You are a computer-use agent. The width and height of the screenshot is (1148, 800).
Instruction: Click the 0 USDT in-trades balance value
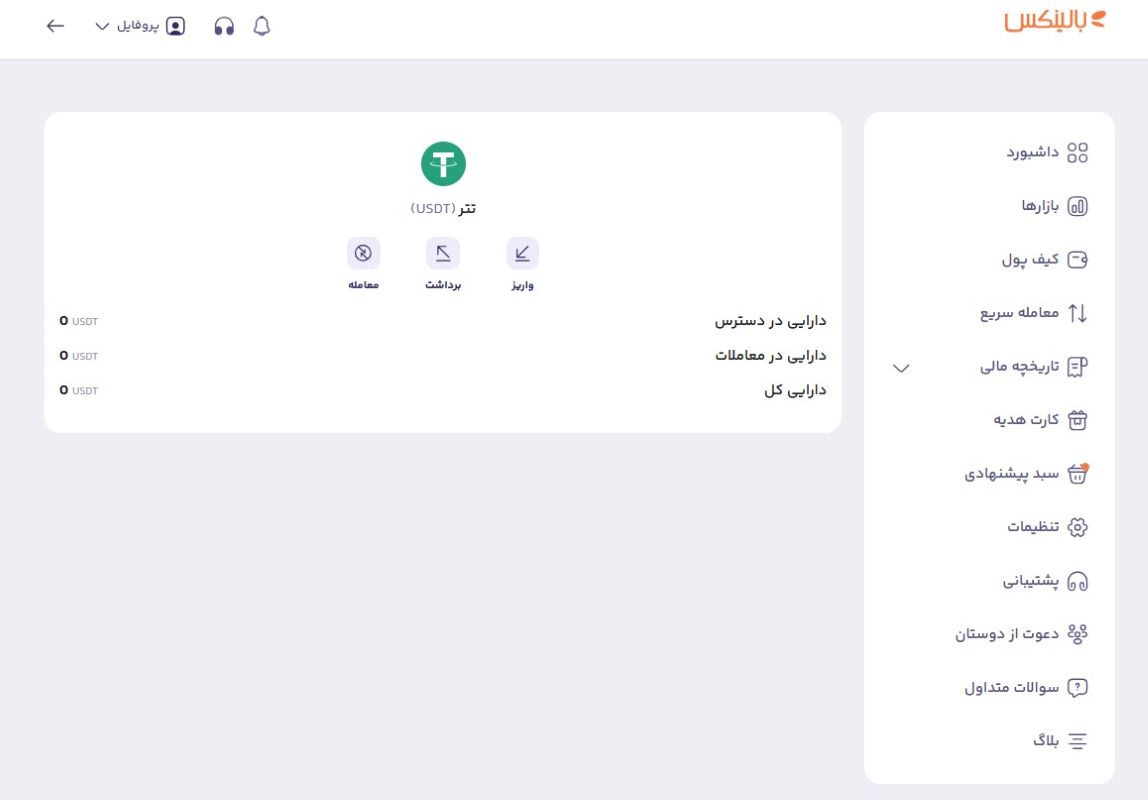tap(78, 356)
